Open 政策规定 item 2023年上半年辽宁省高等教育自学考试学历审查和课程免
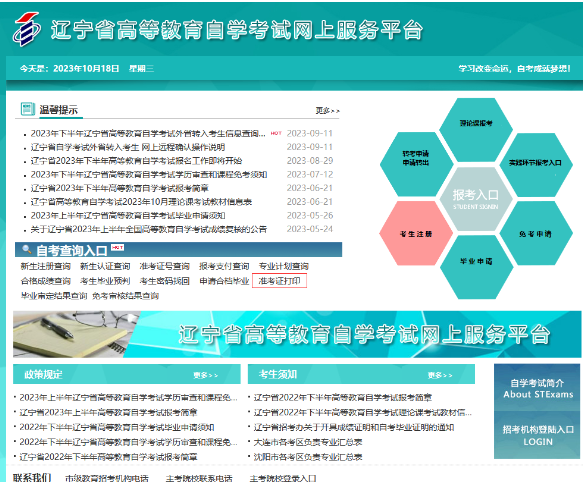This screenshot has height=482, width=583. pos(128,398)
